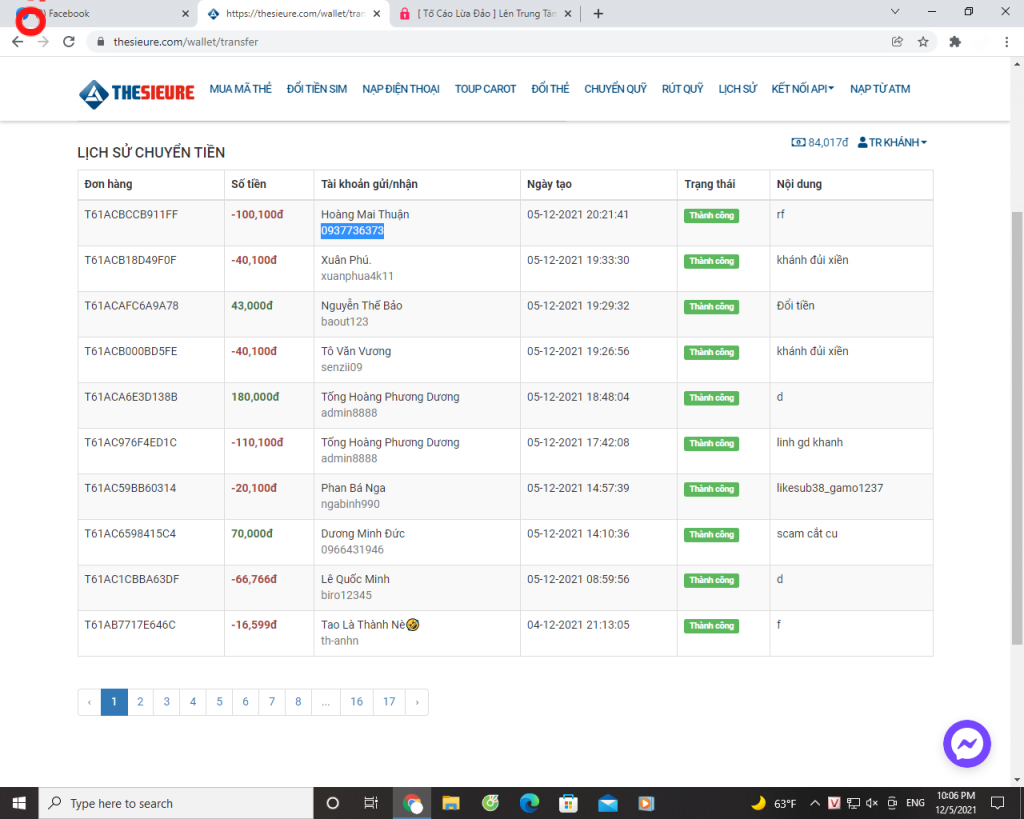Open NẠP TỪ ATM menu
This screenshot has width=1024, height=819.
(x=880, y=89)
